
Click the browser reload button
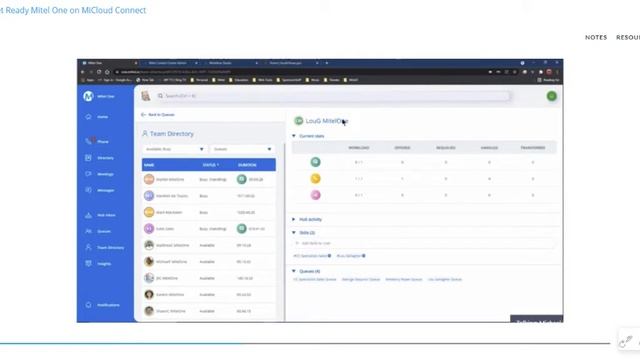(x=99, y=72)
